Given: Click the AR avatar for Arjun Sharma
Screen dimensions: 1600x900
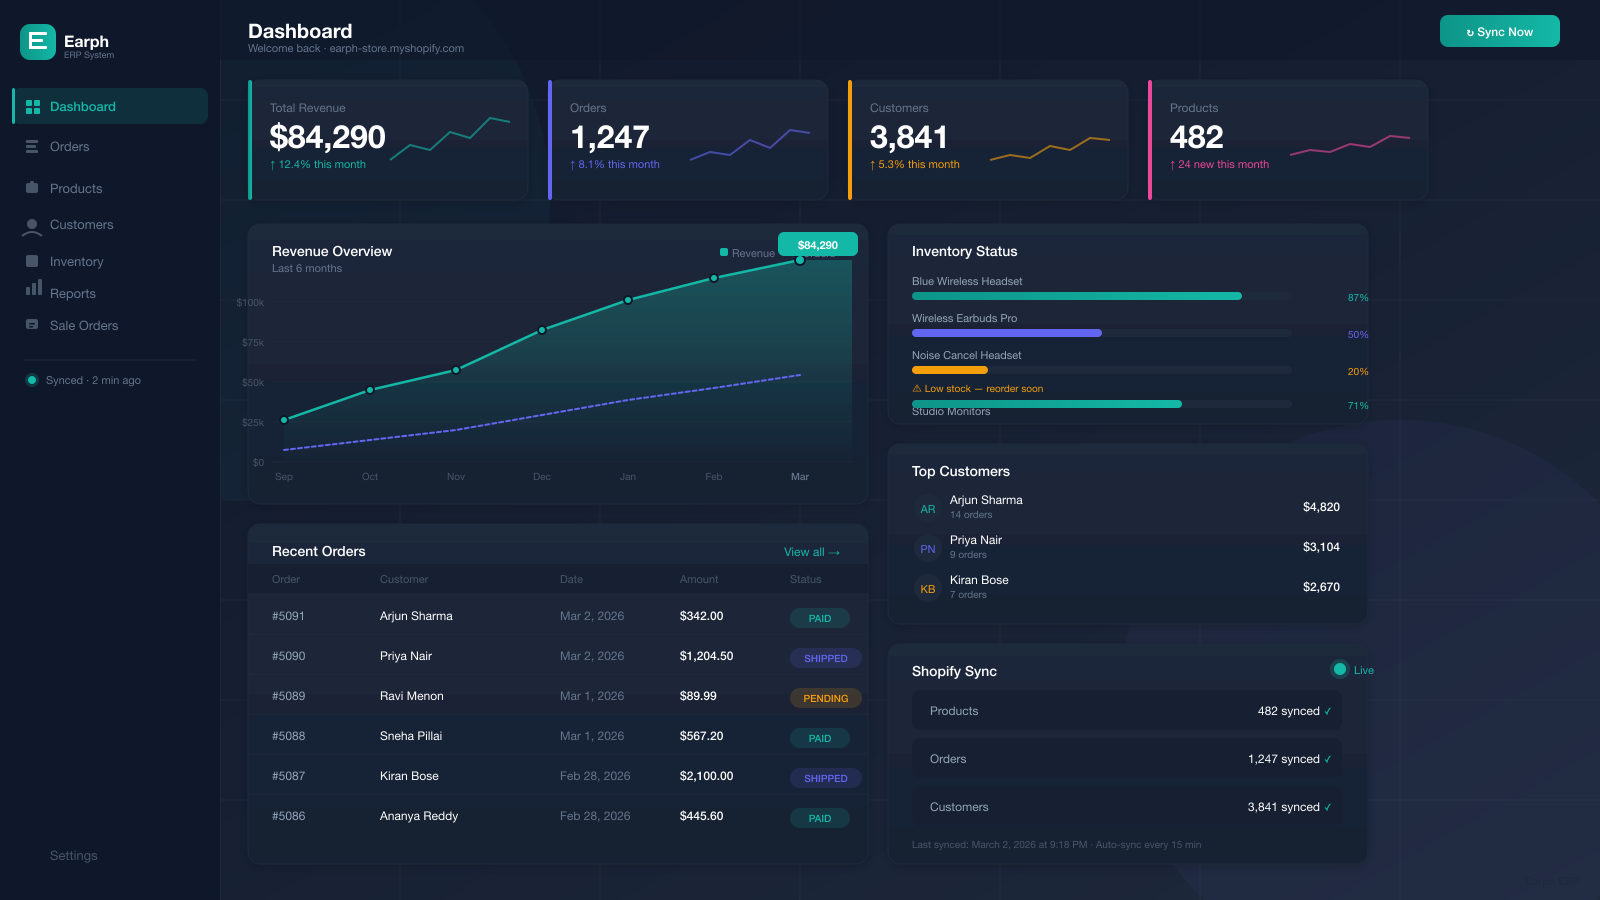Looking at the screenshot, I should 927,509.
